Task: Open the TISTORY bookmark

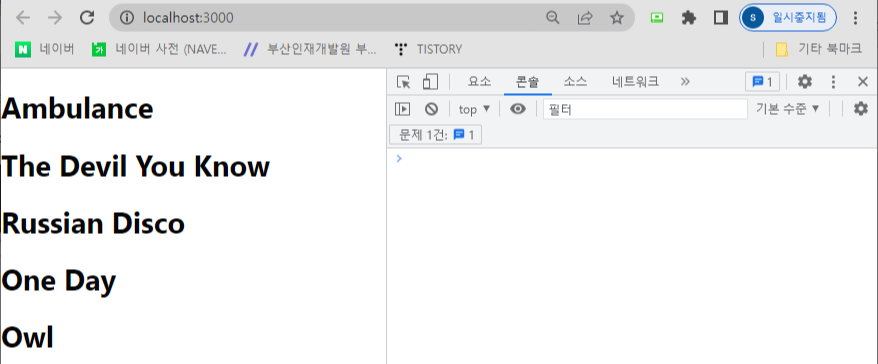Action: pyautogui.click(x=428, y=49)
